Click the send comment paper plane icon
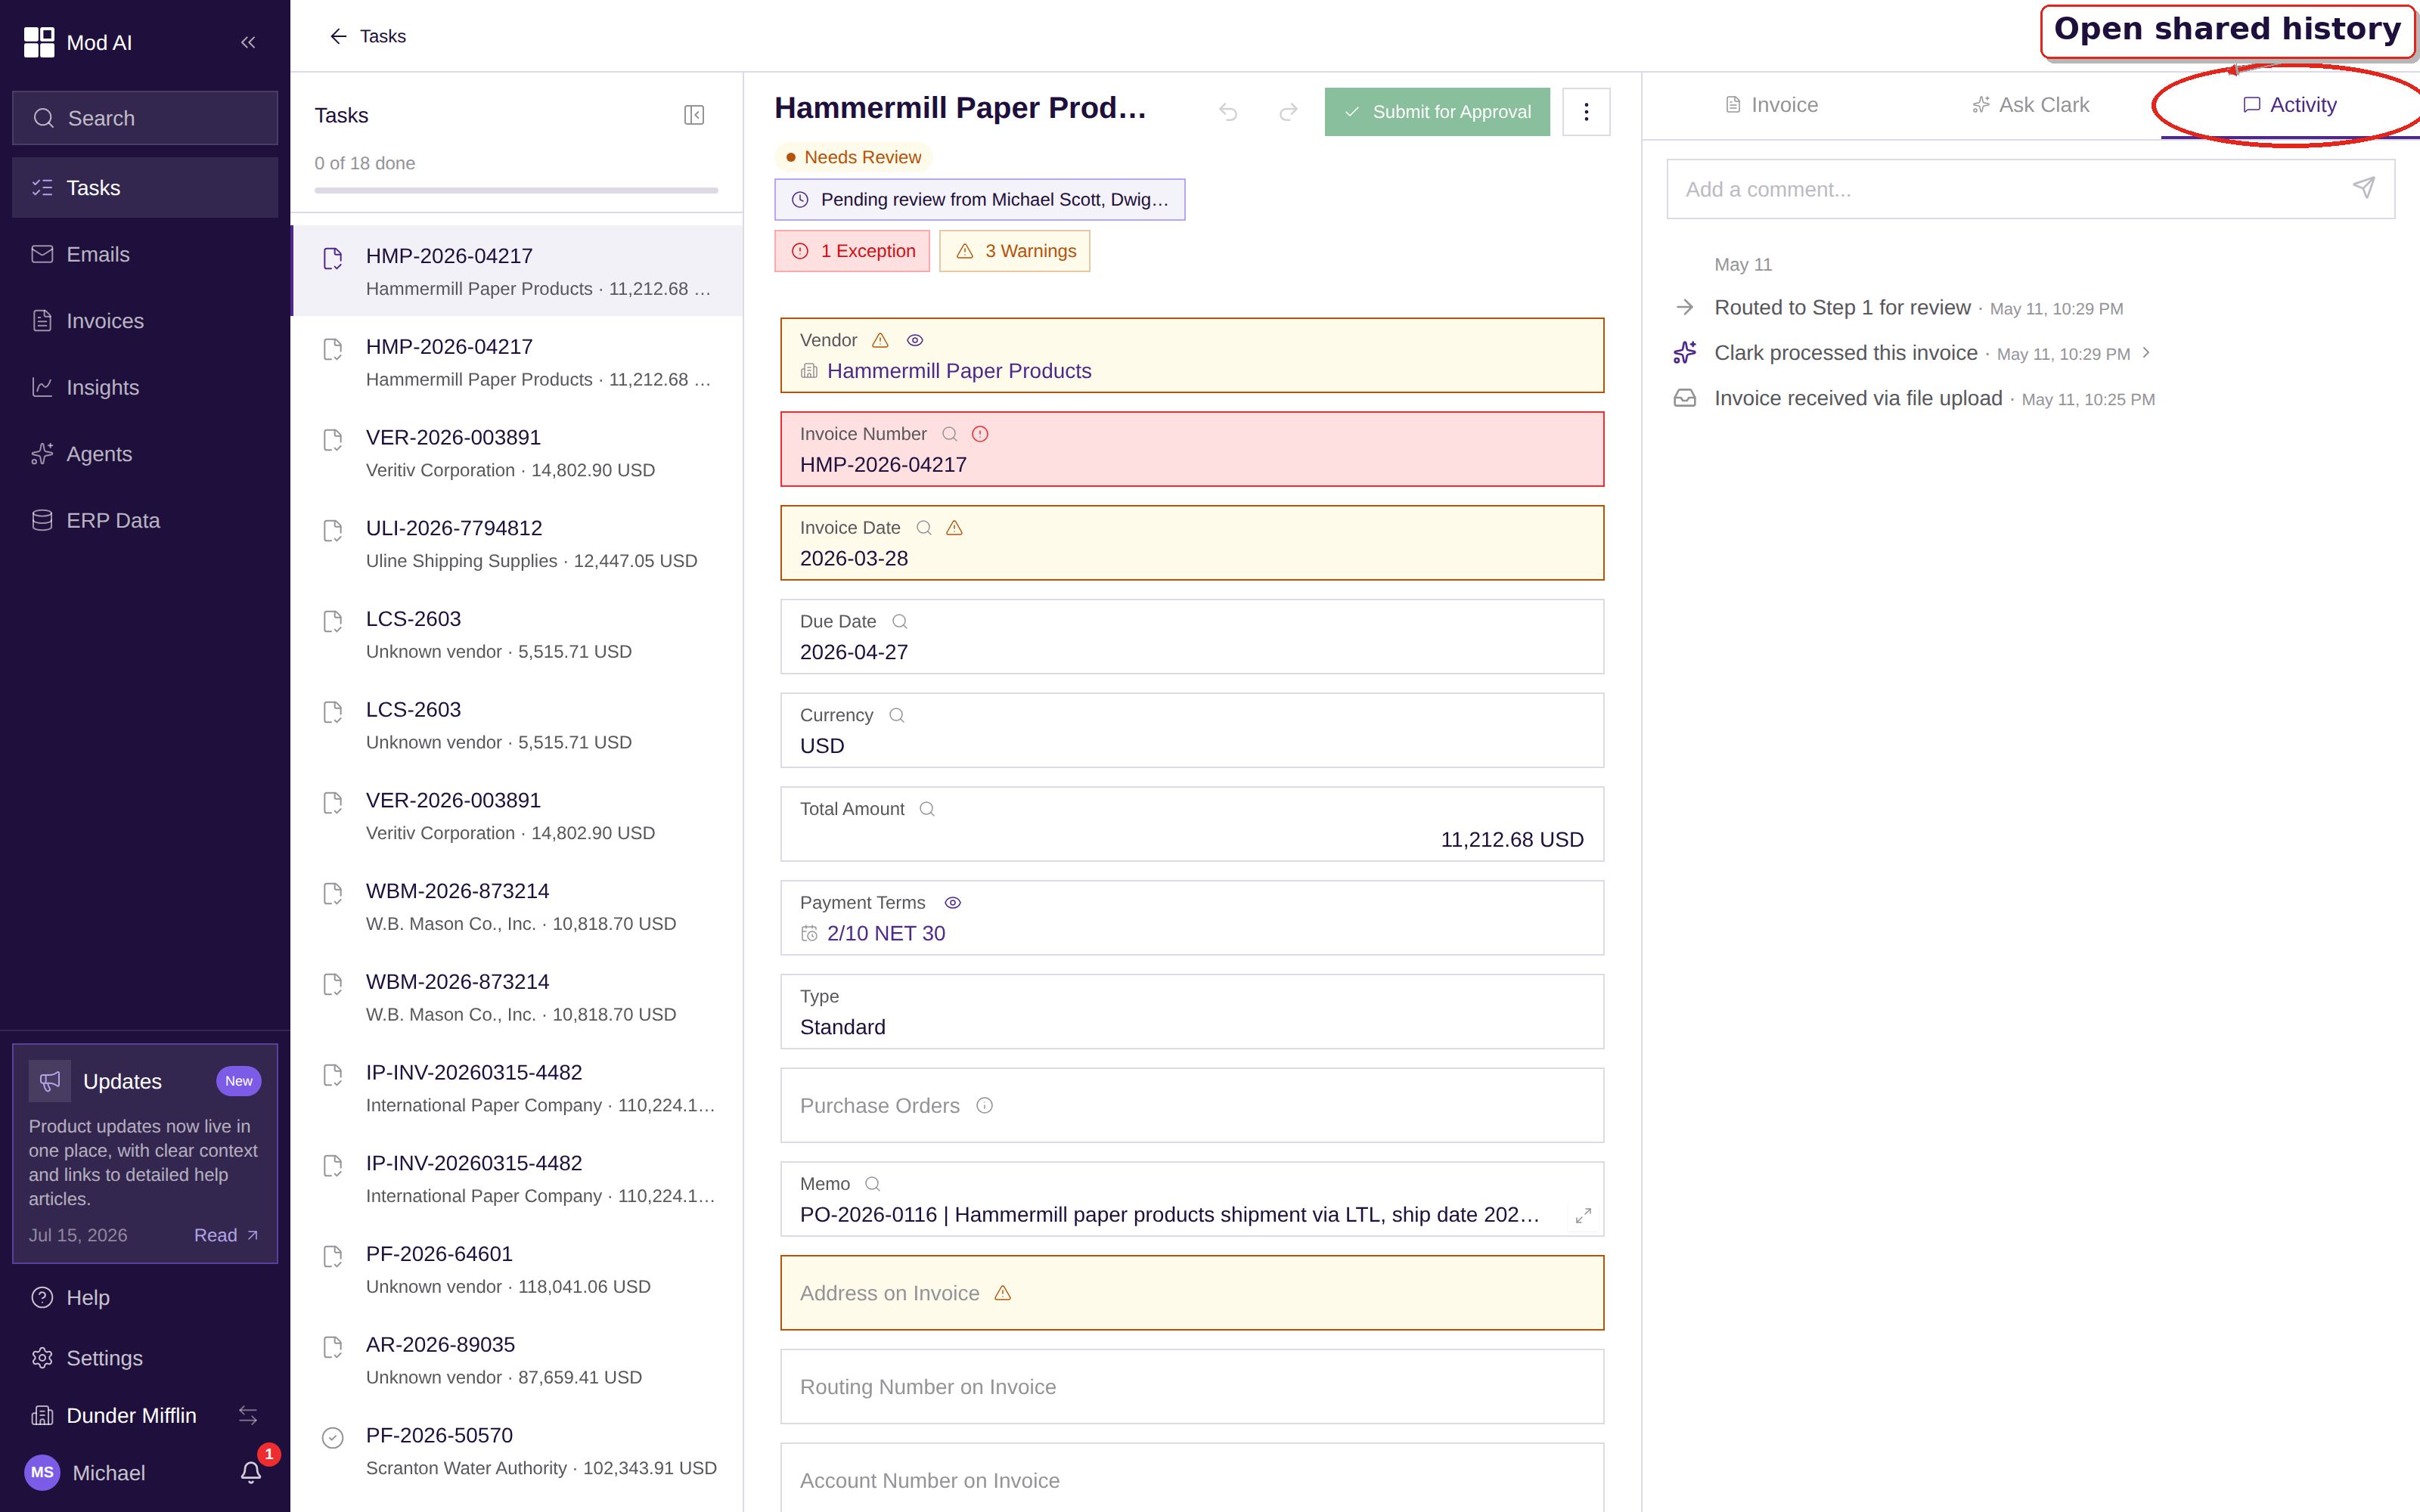2420x1512 pixels. [2363, 188]
